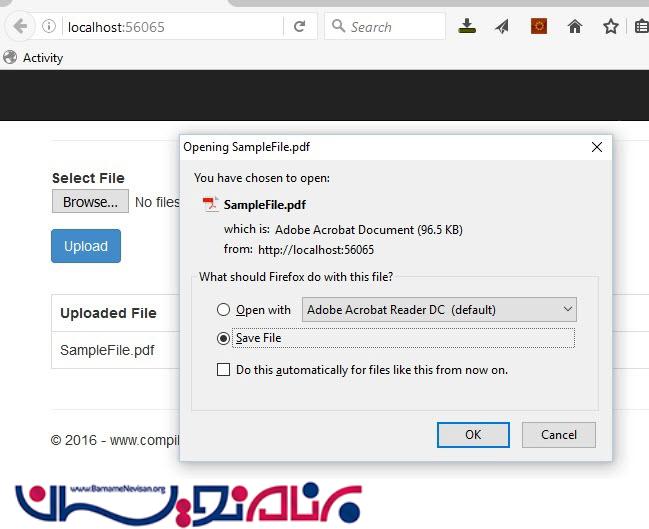649x529 pixels.
Task: Click the search magnifier icon
Action: pos(338,26)
